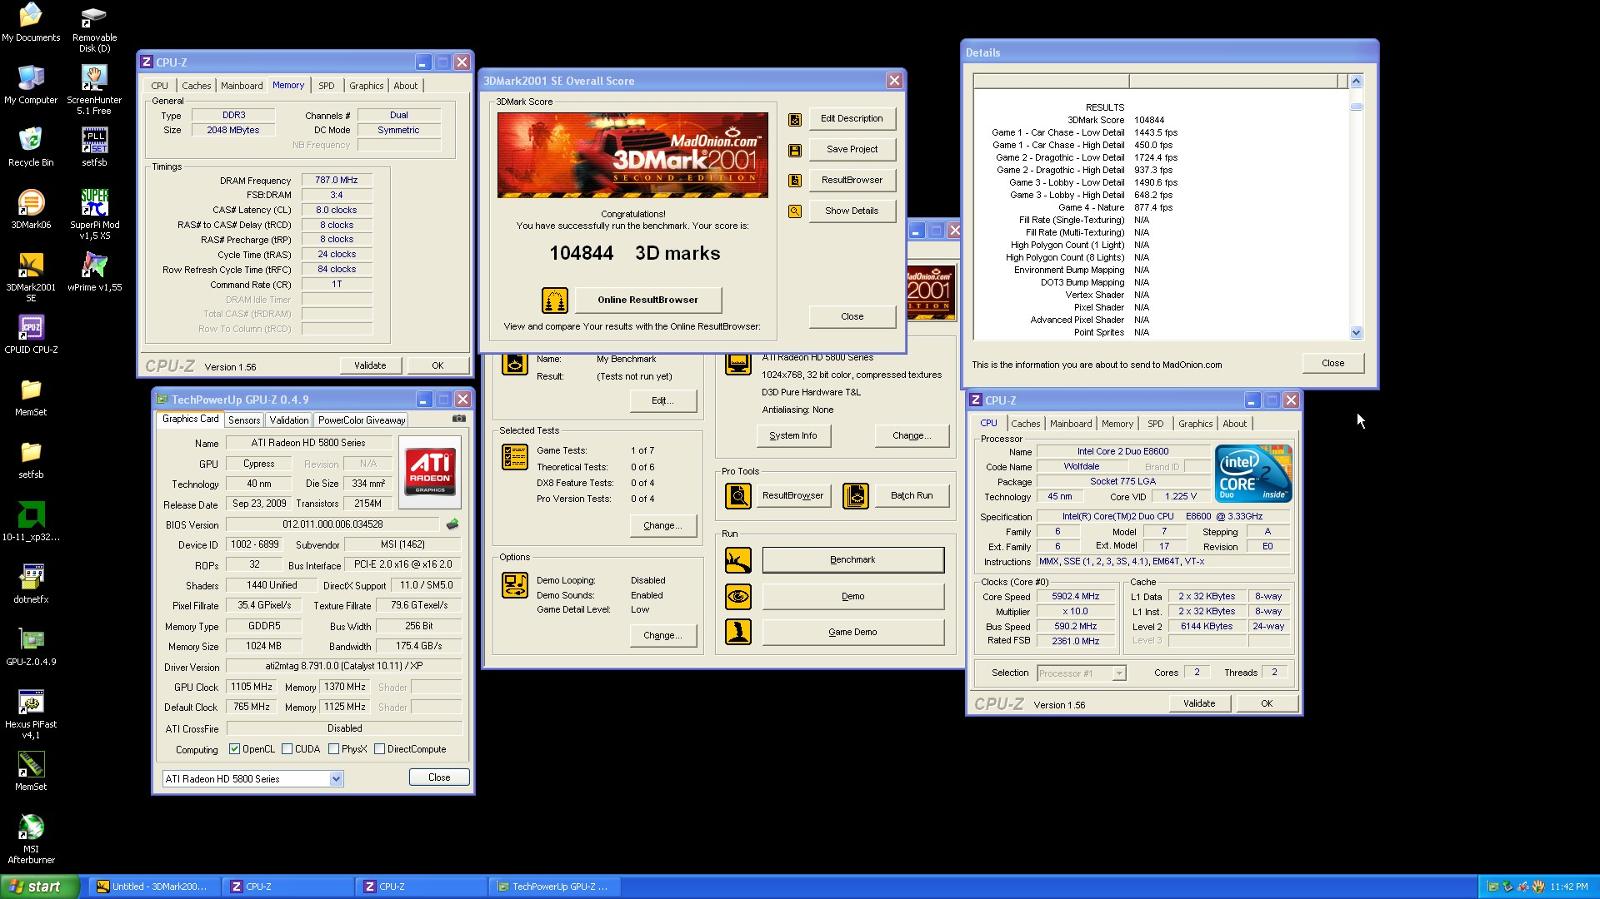
Task: Open the Processor #1 selection dropdown
Action: [1119, 673]
